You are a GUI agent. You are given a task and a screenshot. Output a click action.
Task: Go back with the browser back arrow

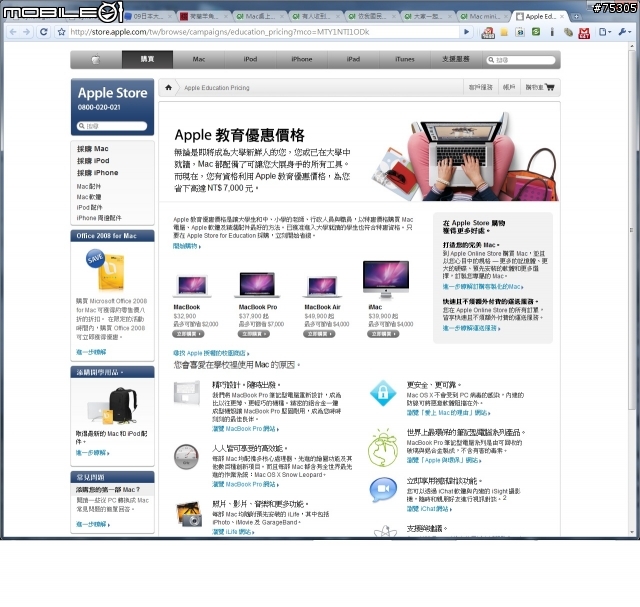tap(13, 32)
